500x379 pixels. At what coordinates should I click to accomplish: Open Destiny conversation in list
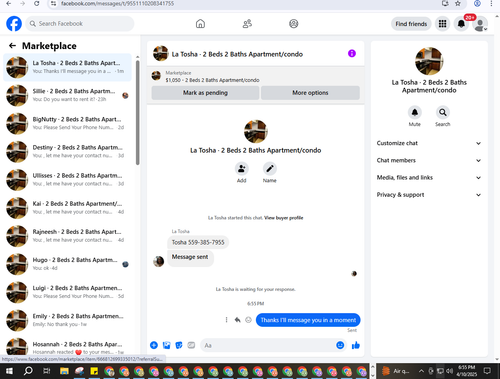click(x=67, y=152)
